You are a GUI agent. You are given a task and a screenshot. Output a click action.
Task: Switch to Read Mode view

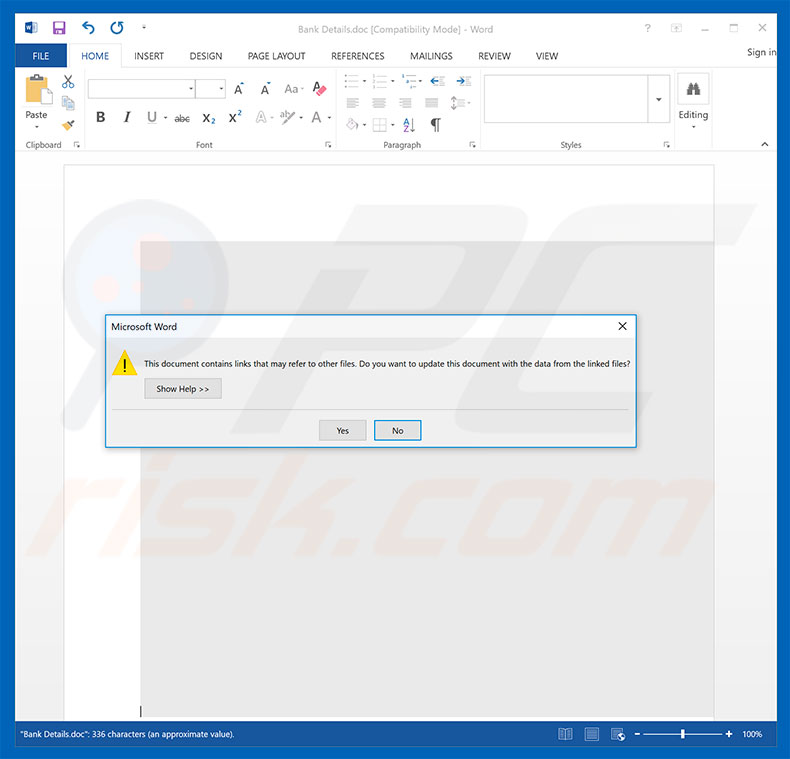pyautogui.click(x=565, y=734)
